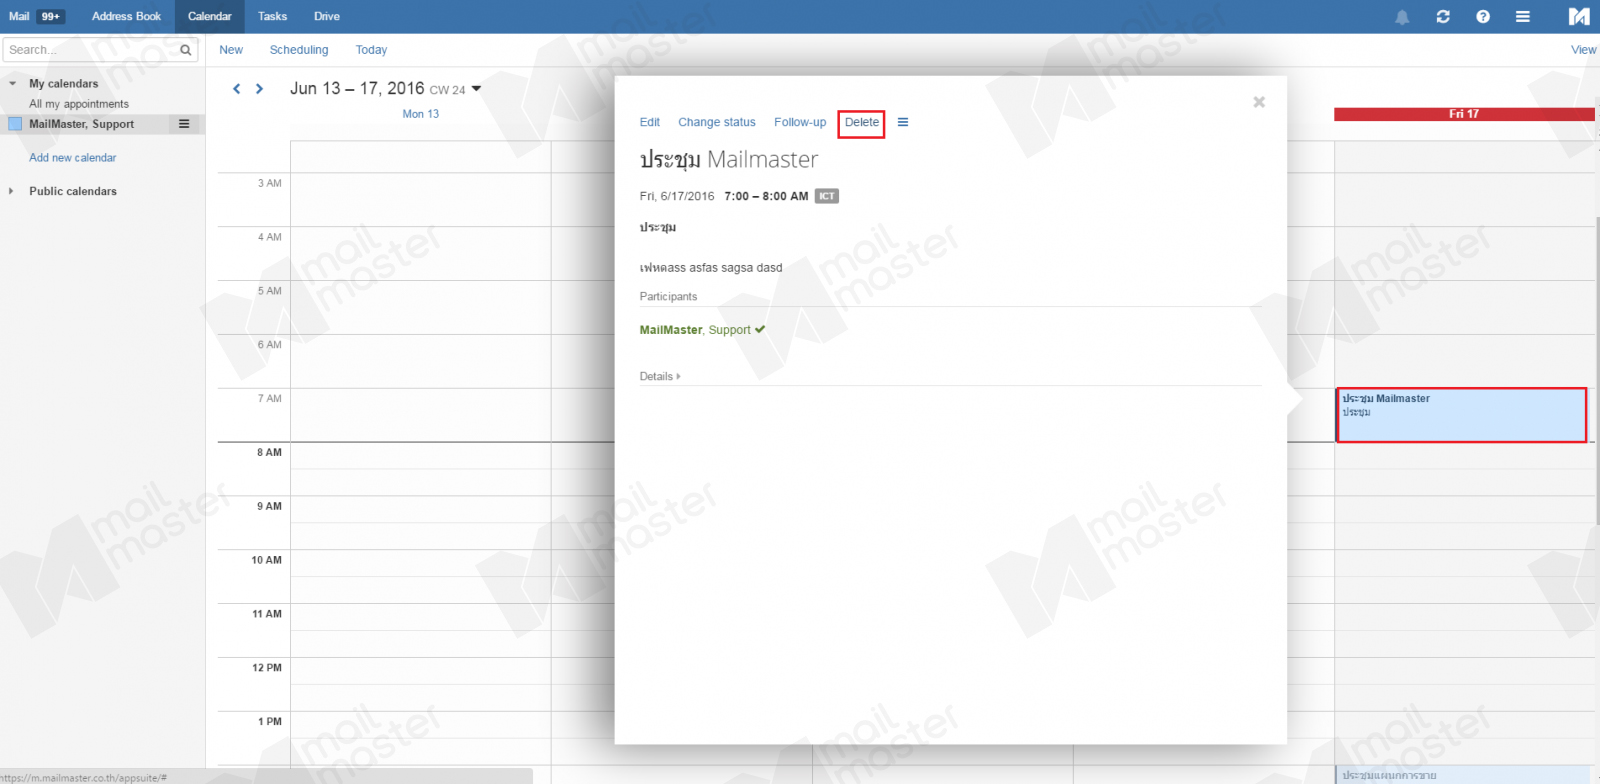Go to previous week arrow
The width and height of the screenshot is (1600, 784).
[237, 89]
